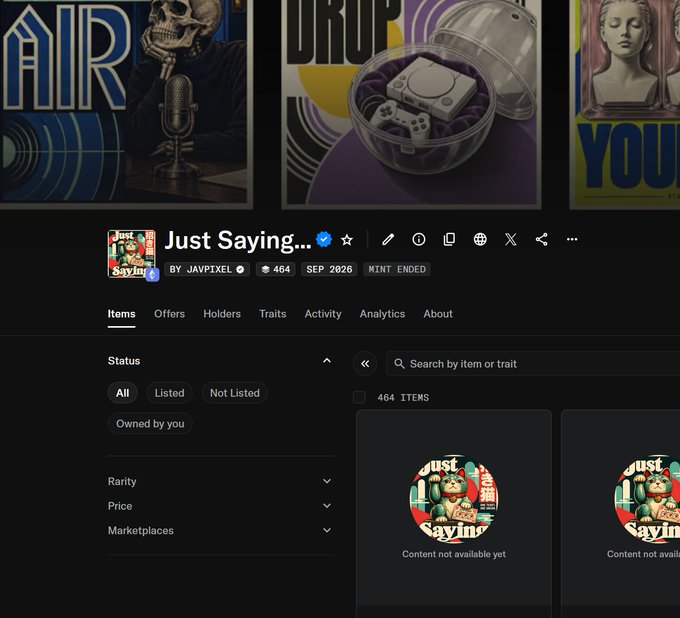Click the SEP 2026 date badge
The width and height of the screenshot is (680, 618).
tap(329, 269)
